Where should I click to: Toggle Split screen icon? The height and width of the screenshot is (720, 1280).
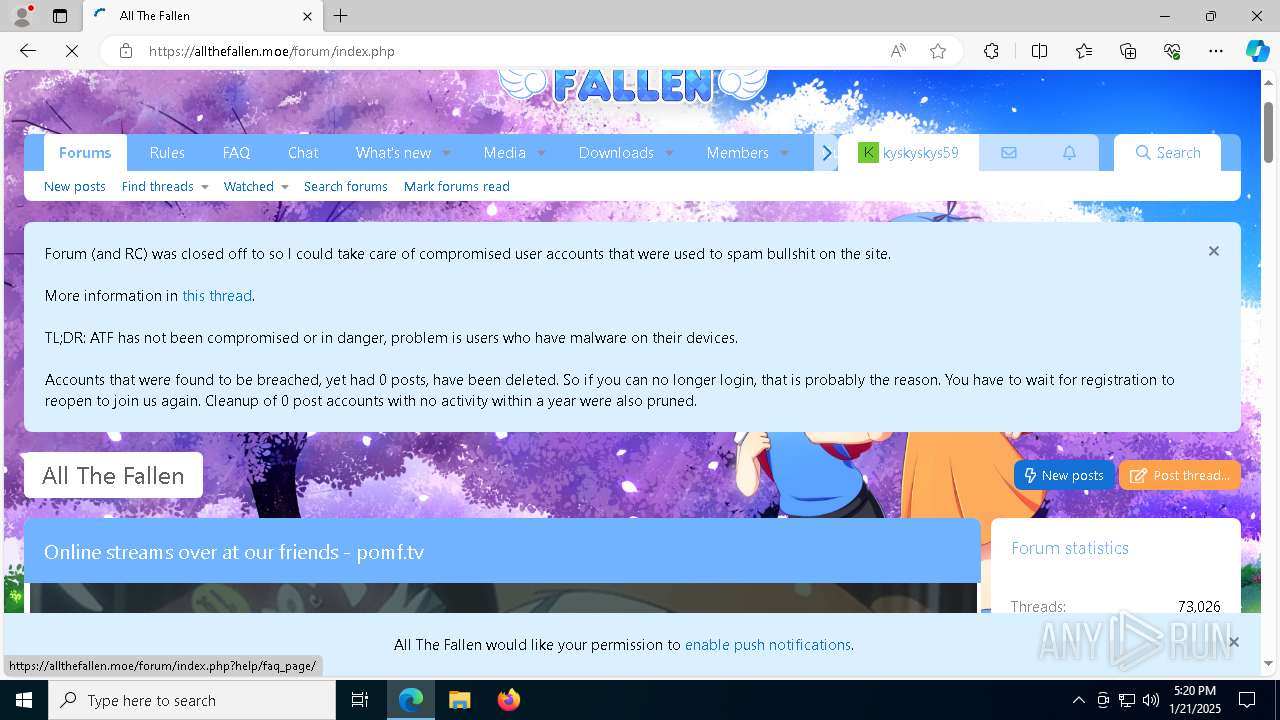[x=1039, y=51]
